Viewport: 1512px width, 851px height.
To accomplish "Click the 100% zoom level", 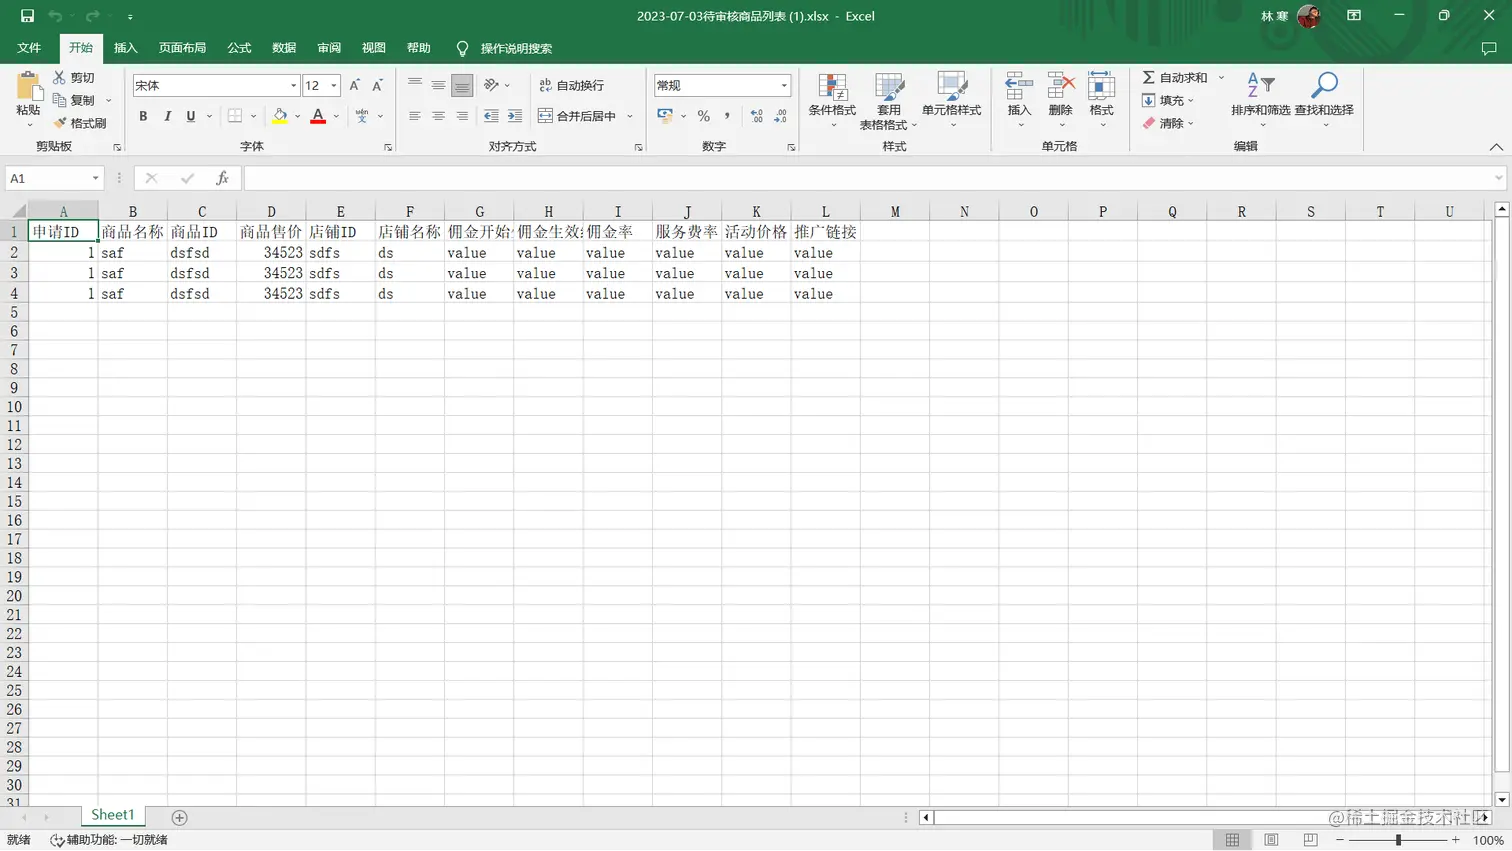I will pos(1488,840).
